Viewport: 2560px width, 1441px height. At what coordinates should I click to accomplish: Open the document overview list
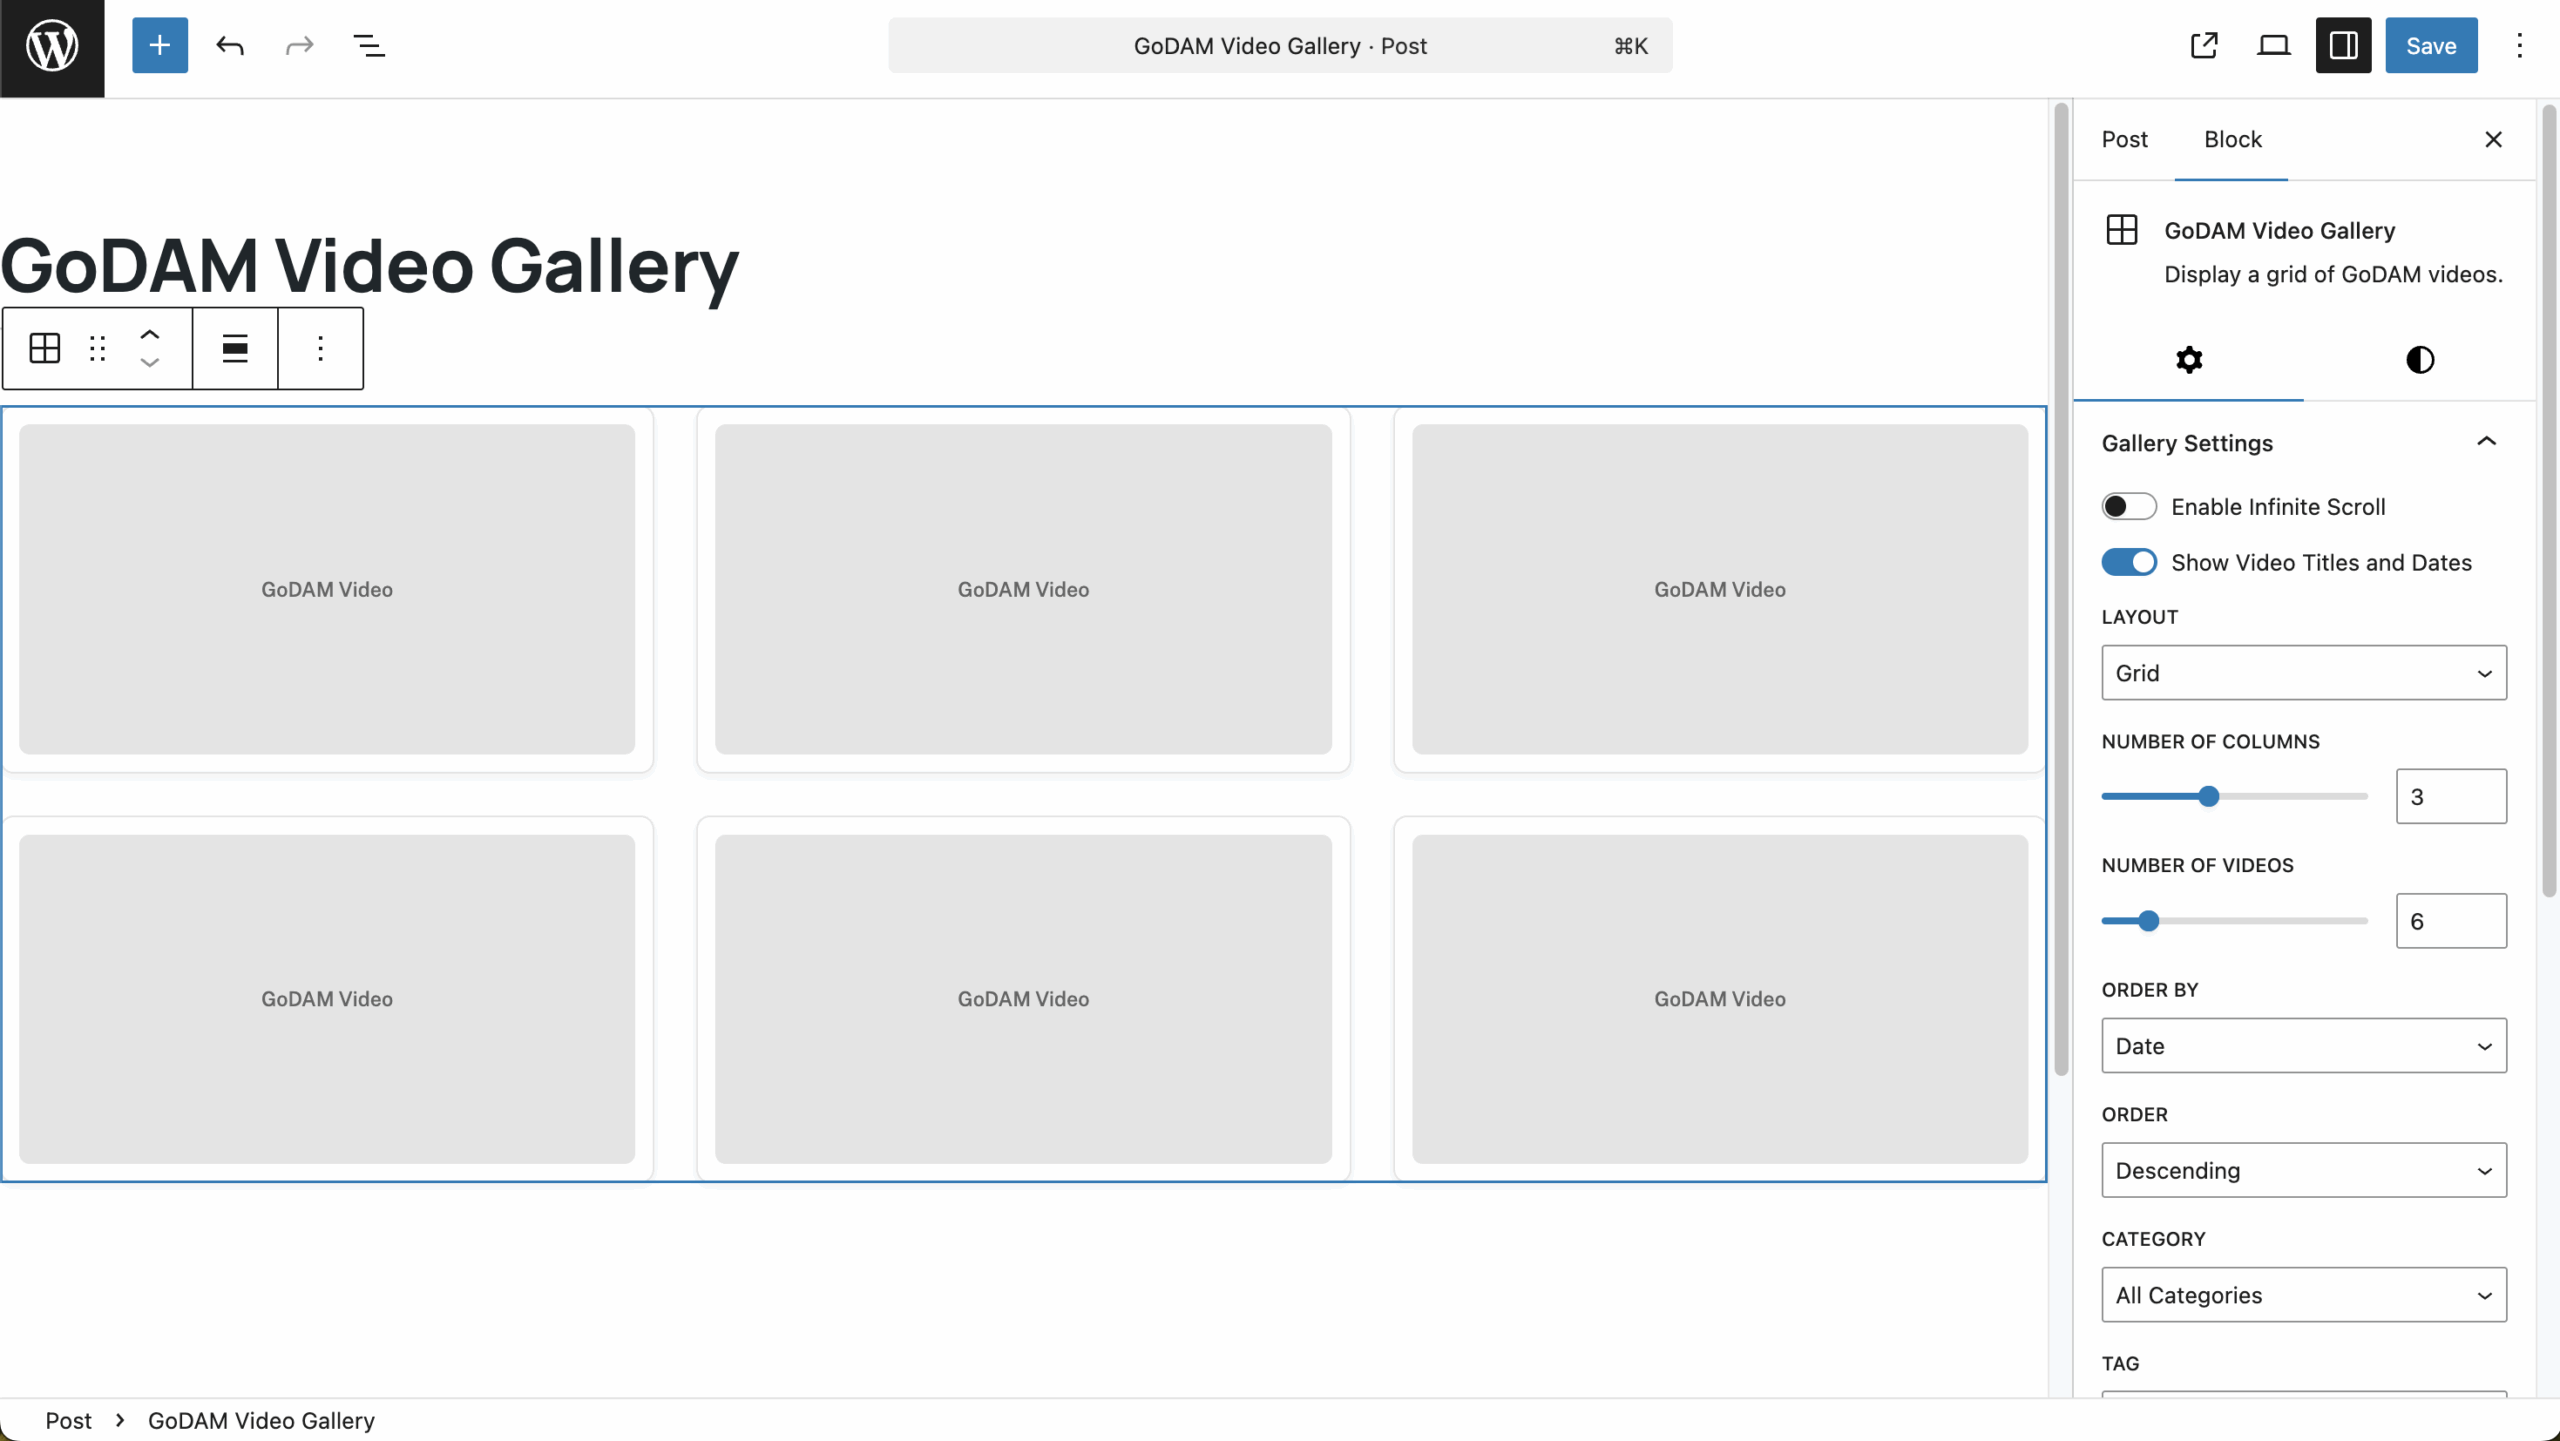(x=369, y=45)
